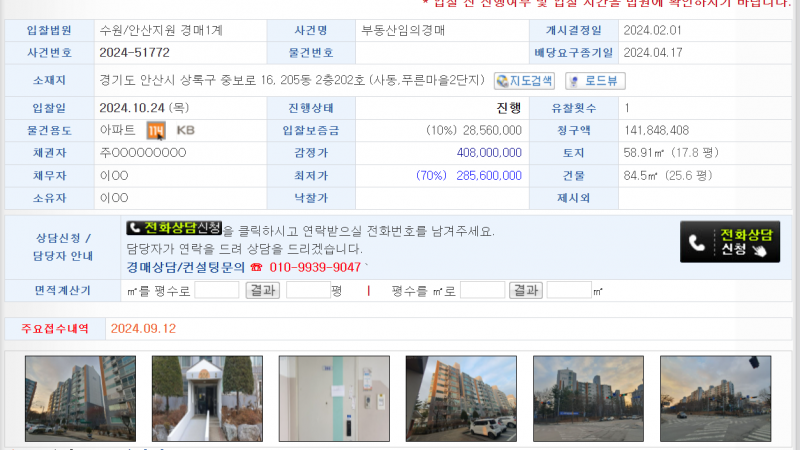Viewport: 800px width, 450px height.
Task: Click the small inline 전화상담신청 badge
Action: pos(174,229)
